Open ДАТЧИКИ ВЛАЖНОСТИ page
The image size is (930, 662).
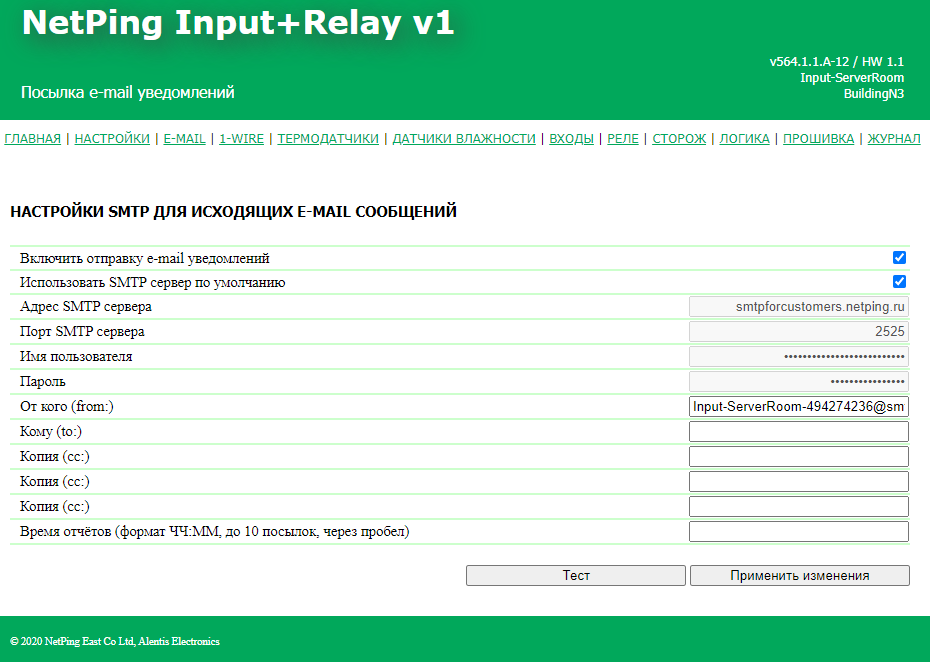tap(464, 138)
